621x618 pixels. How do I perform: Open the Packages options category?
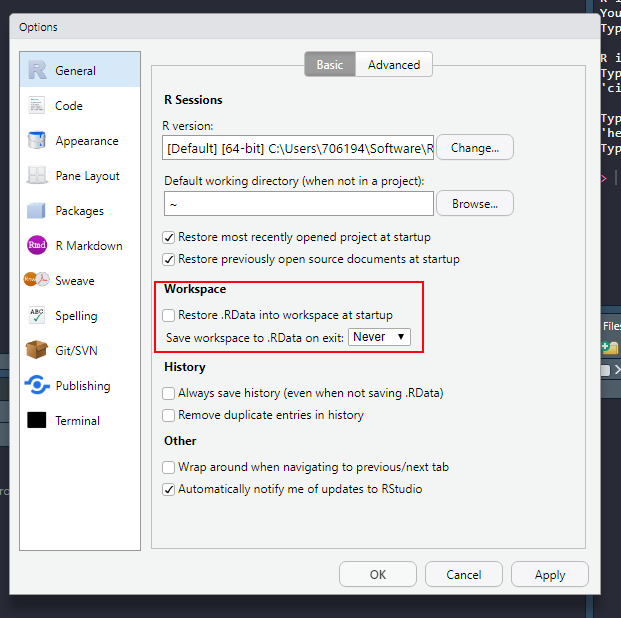80,210
